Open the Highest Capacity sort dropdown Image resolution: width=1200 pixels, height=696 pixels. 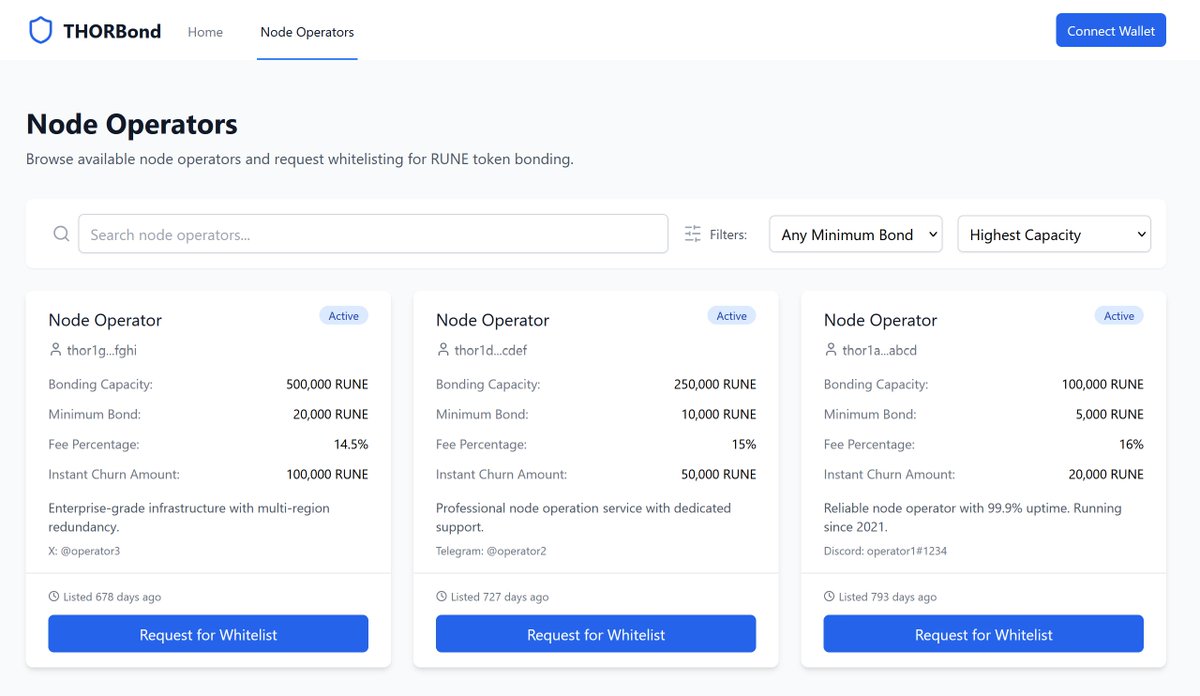tap(1054, 234)
